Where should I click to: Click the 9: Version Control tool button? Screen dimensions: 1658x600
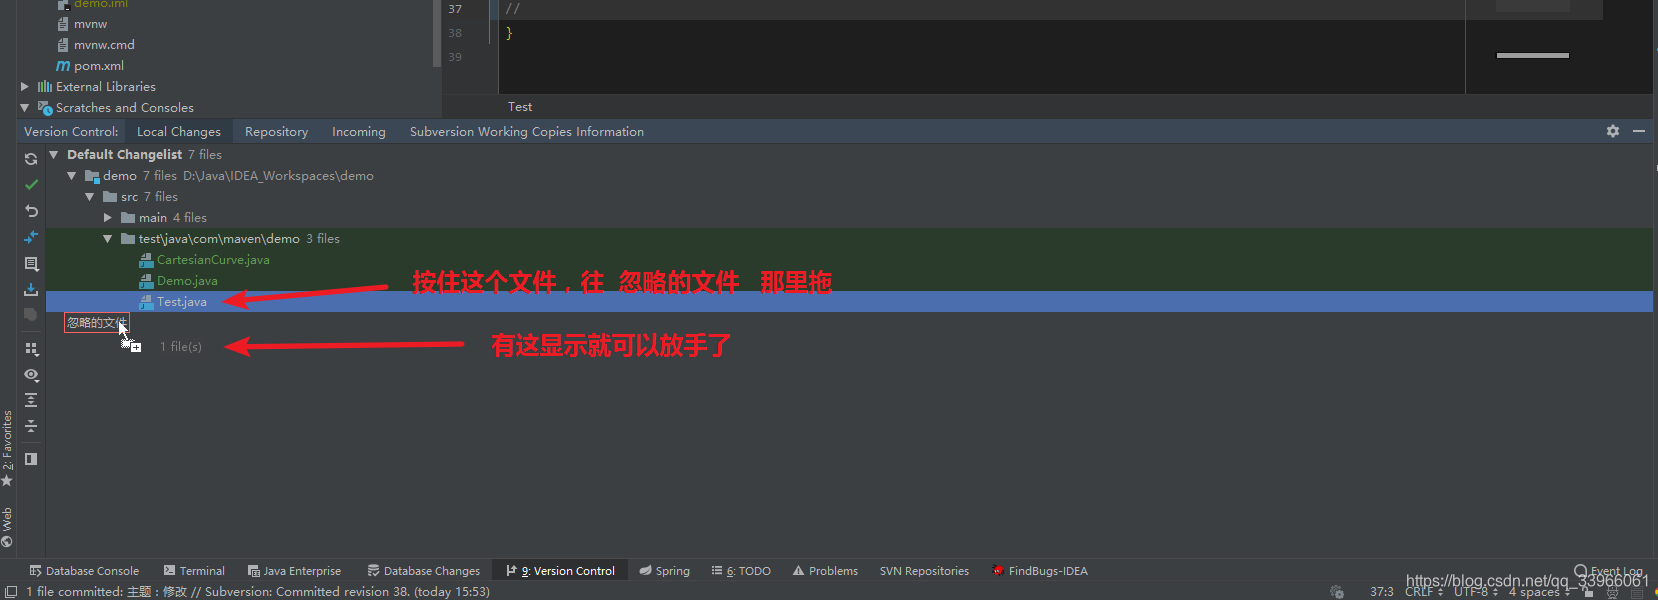(561, 571)
